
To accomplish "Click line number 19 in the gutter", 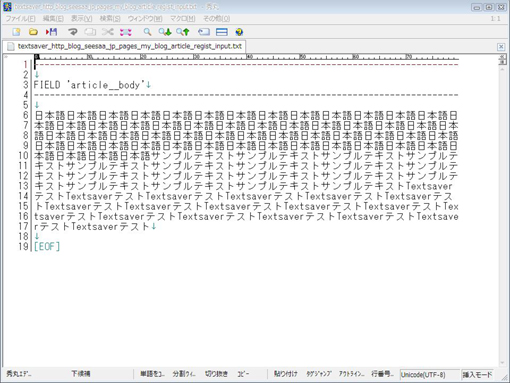I will (23, 246).
